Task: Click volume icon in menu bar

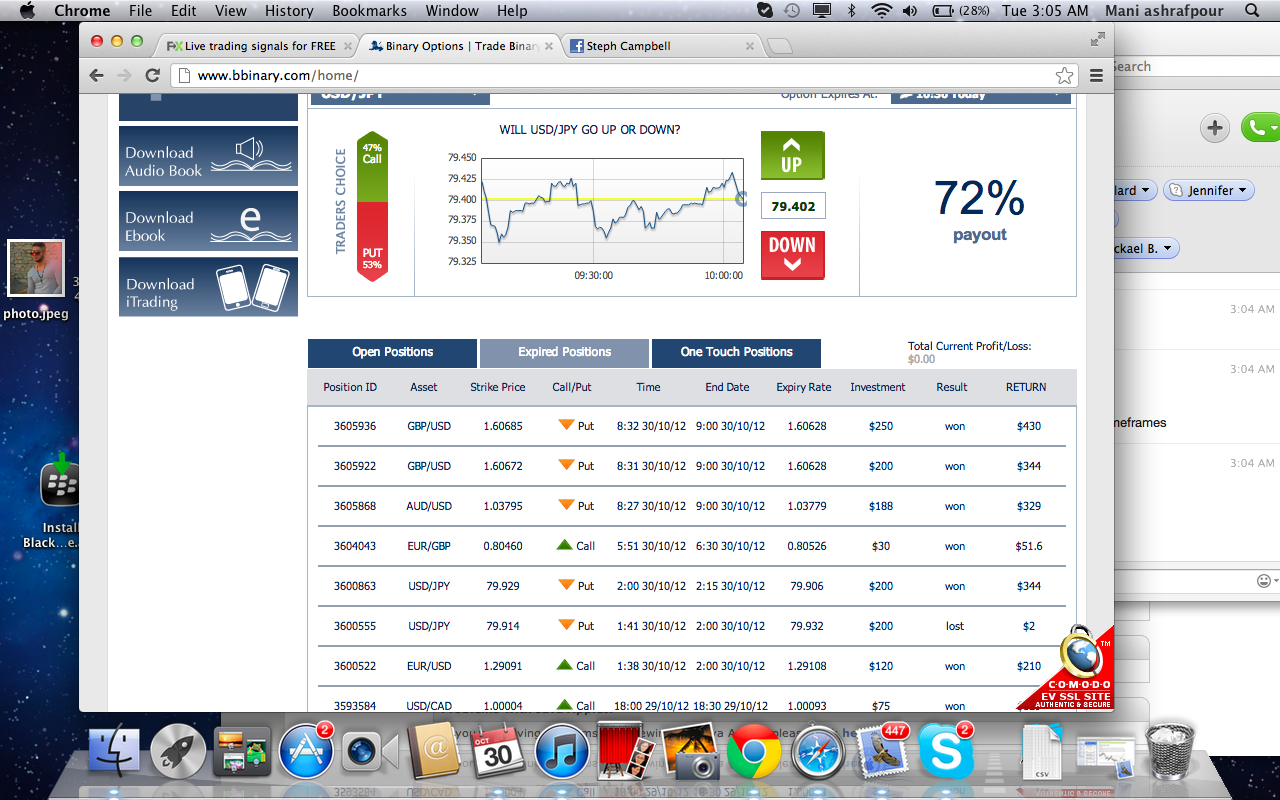Action: click(910, 11)
